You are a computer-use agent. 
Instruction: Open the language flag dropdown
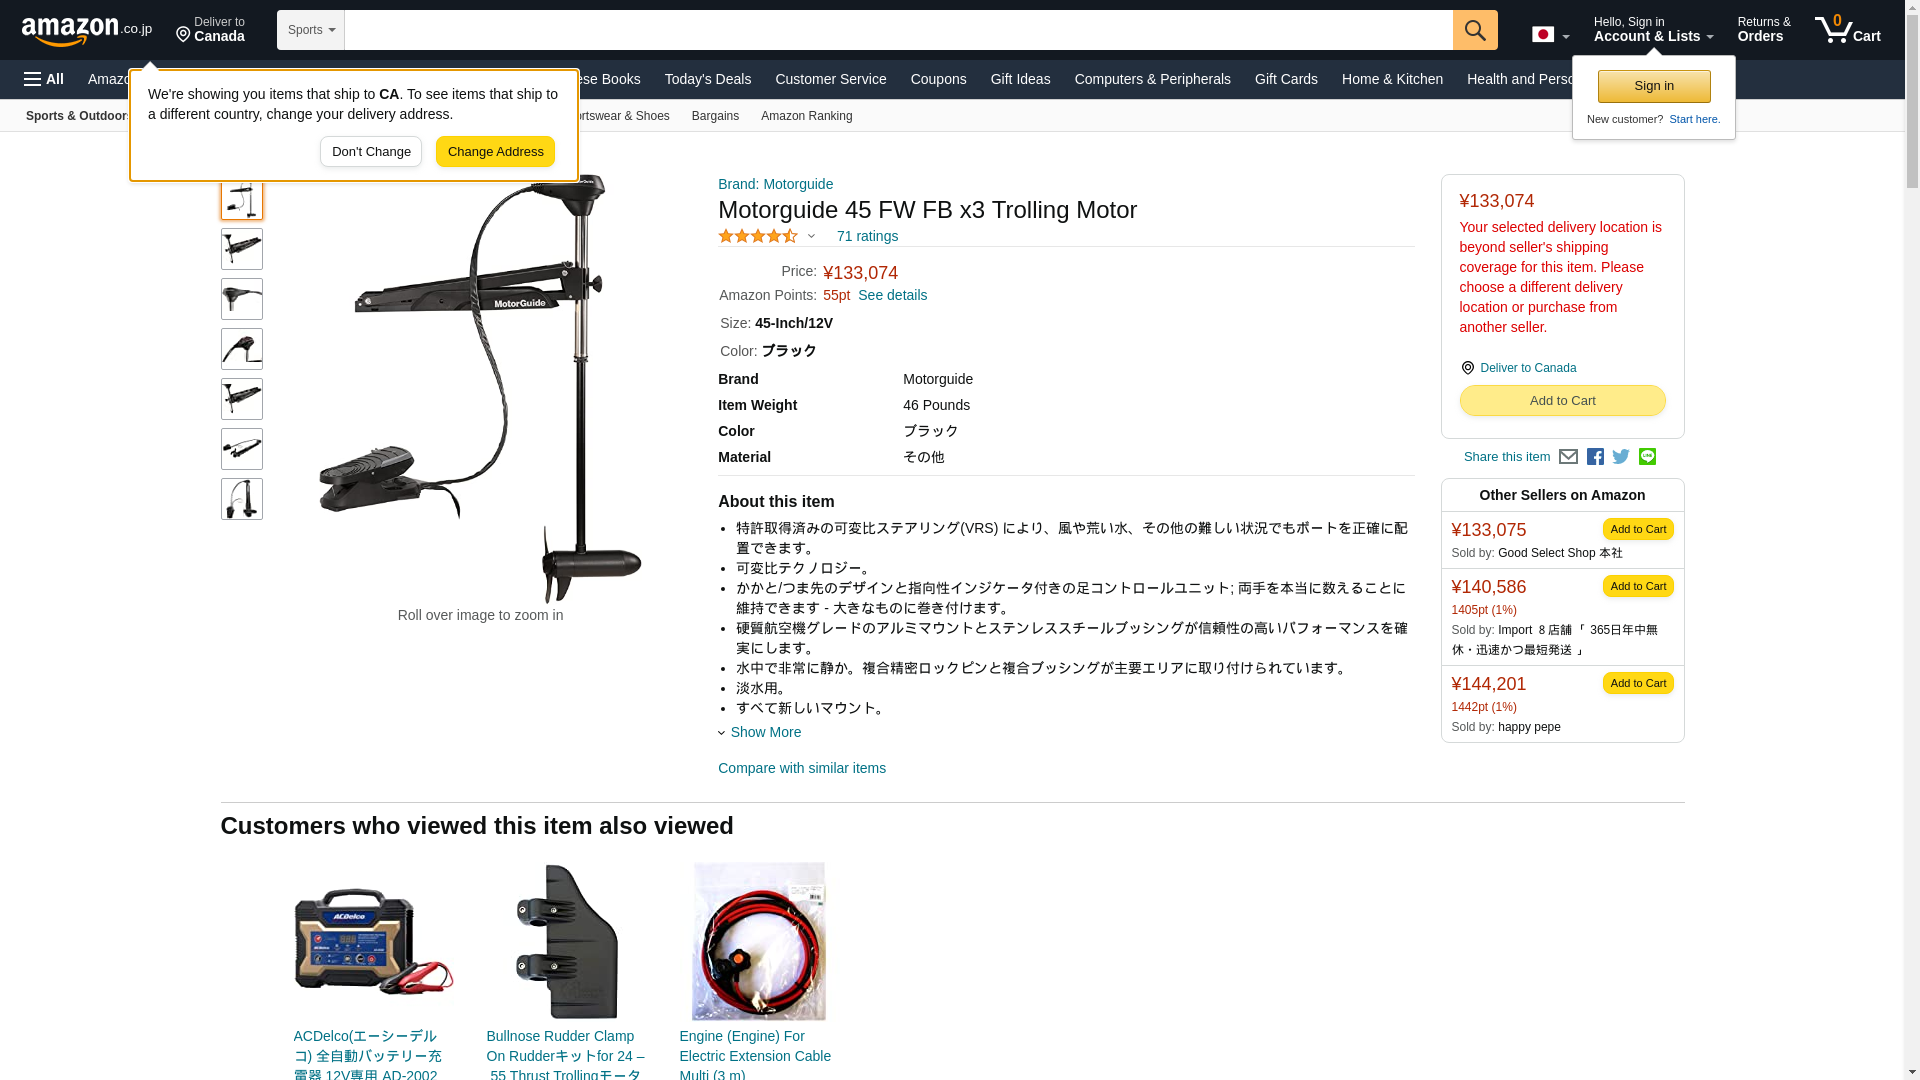pos(1551,34)
